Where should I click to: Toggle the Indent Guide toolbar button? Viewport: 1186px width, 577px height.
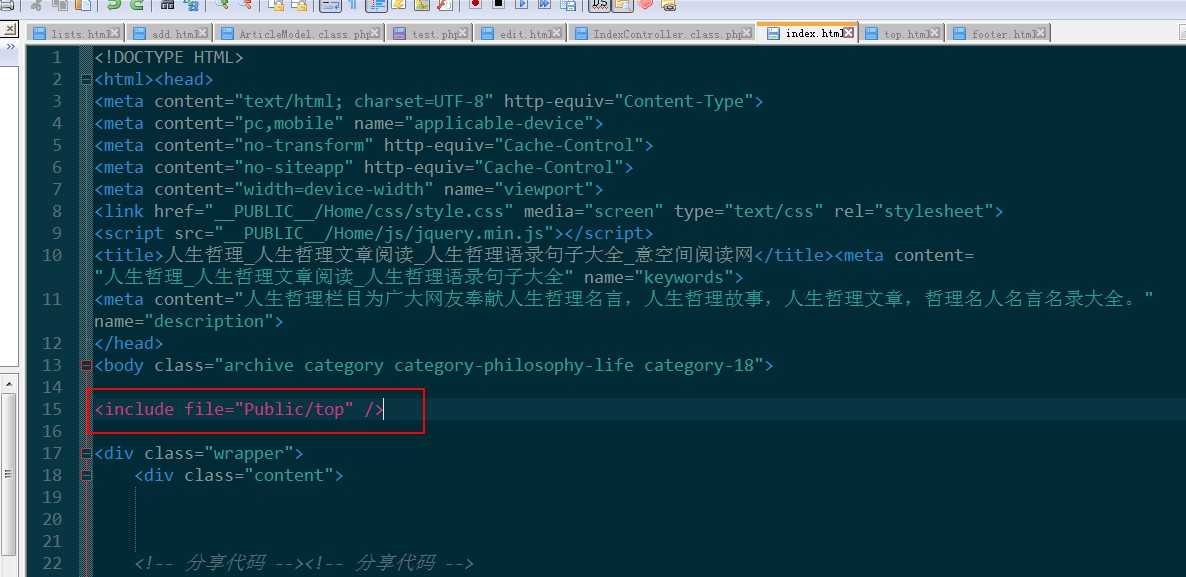[377, 5]
